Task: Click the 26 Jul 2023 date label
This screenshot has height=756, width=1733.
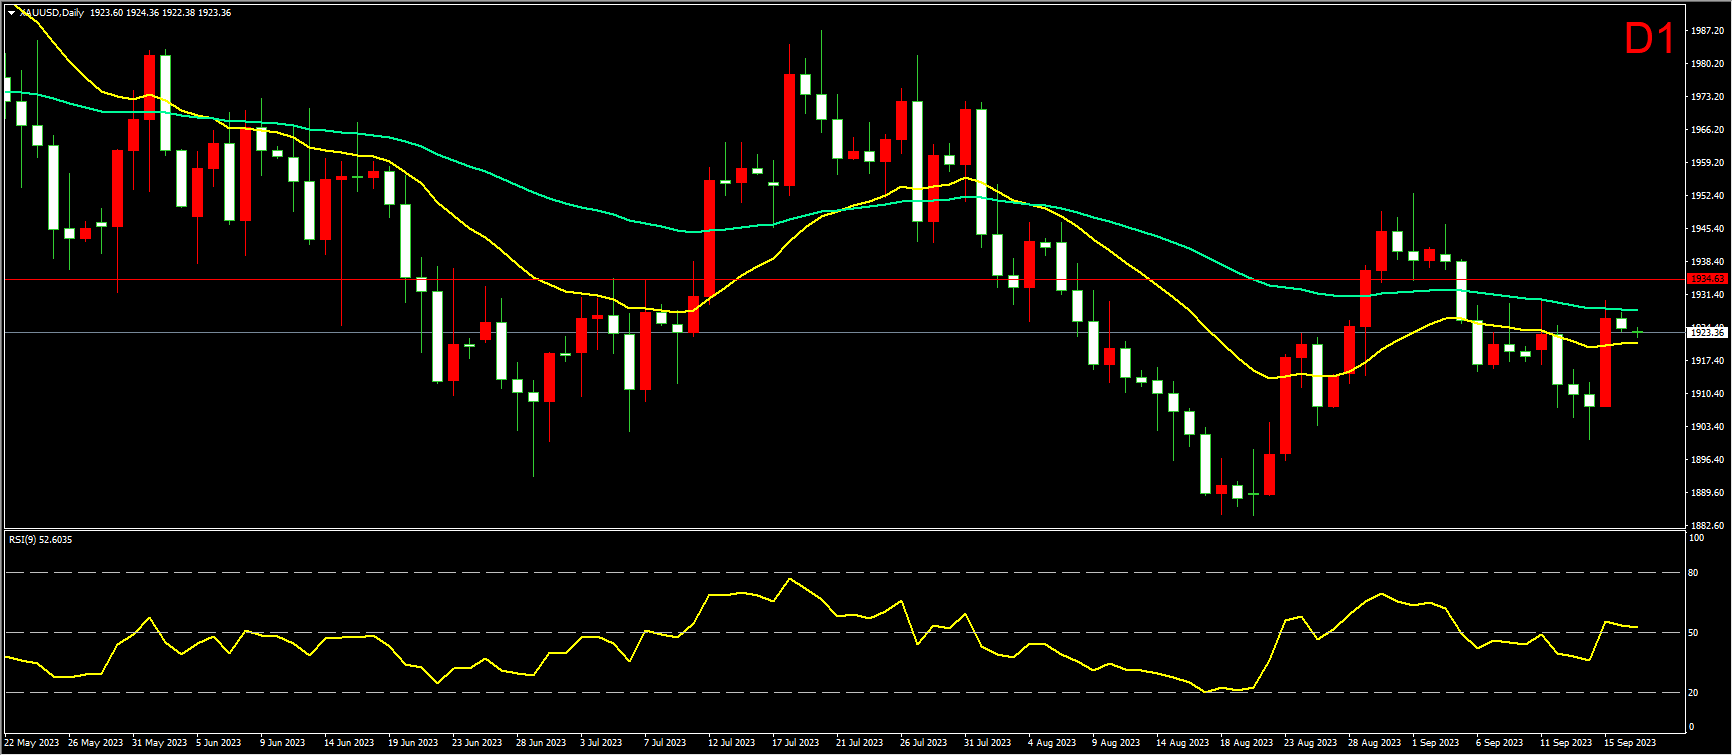Action: pos(923,743)
